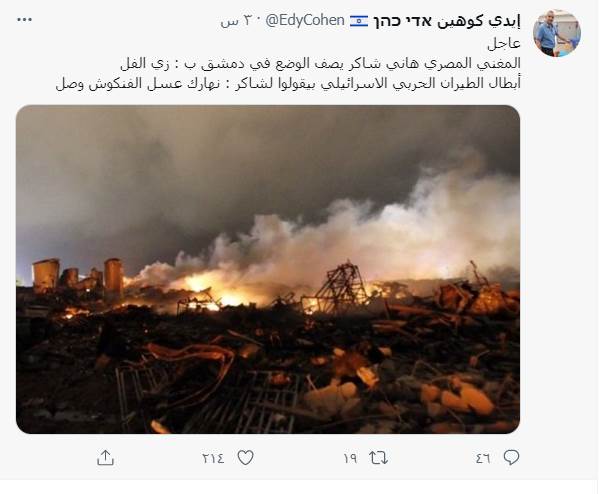Open the tweet timestamp link
Screen dimensions: 599x494
[x=235, y=21]
